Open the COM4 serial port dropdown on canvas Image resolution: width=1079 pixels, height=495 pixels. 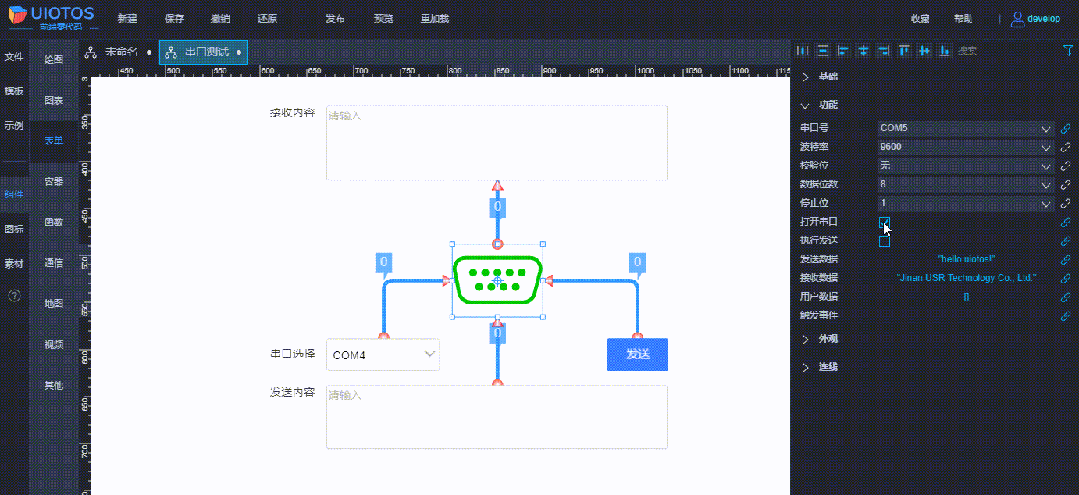click(x=383, y=355)
